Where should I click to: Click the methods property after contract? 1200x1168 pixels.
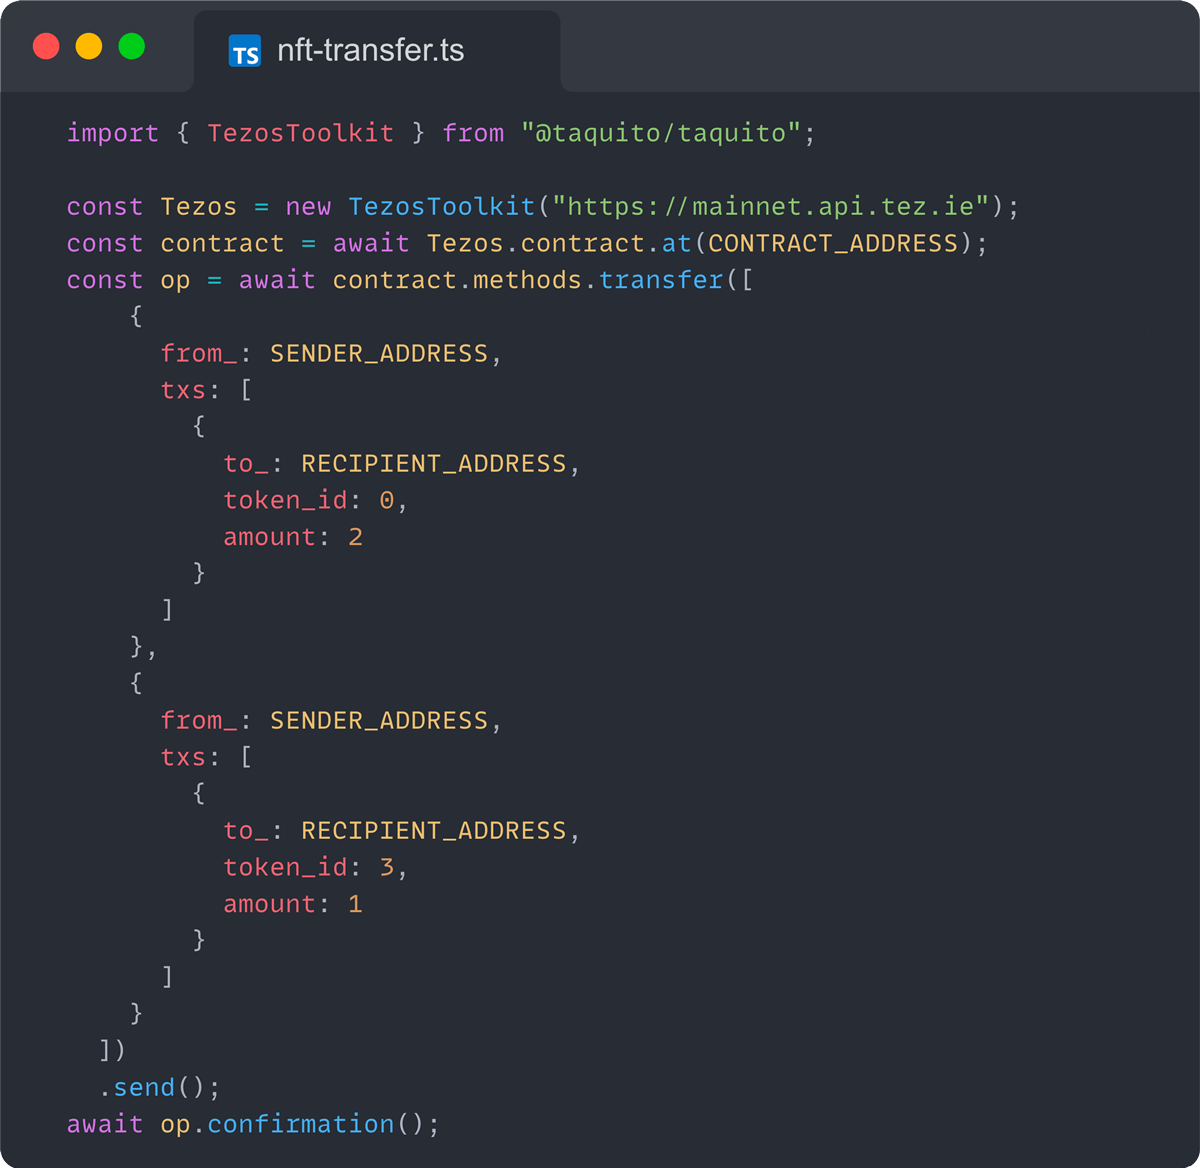point(527,280)
